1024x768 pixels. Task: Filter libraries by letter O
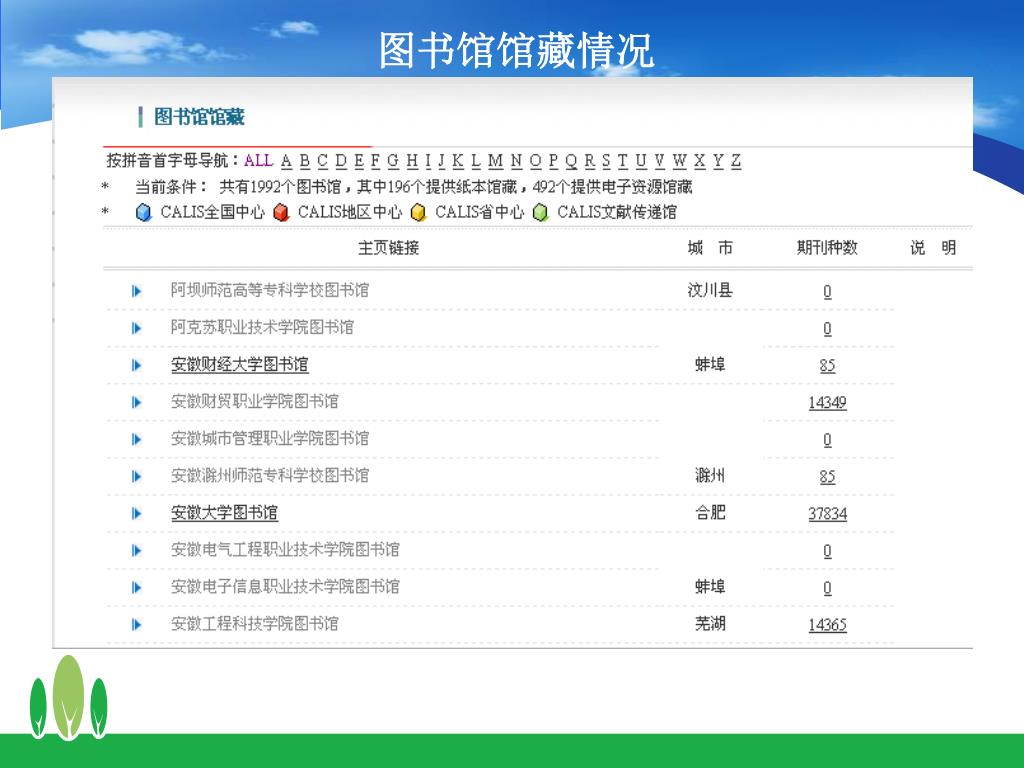coord(536,161)
